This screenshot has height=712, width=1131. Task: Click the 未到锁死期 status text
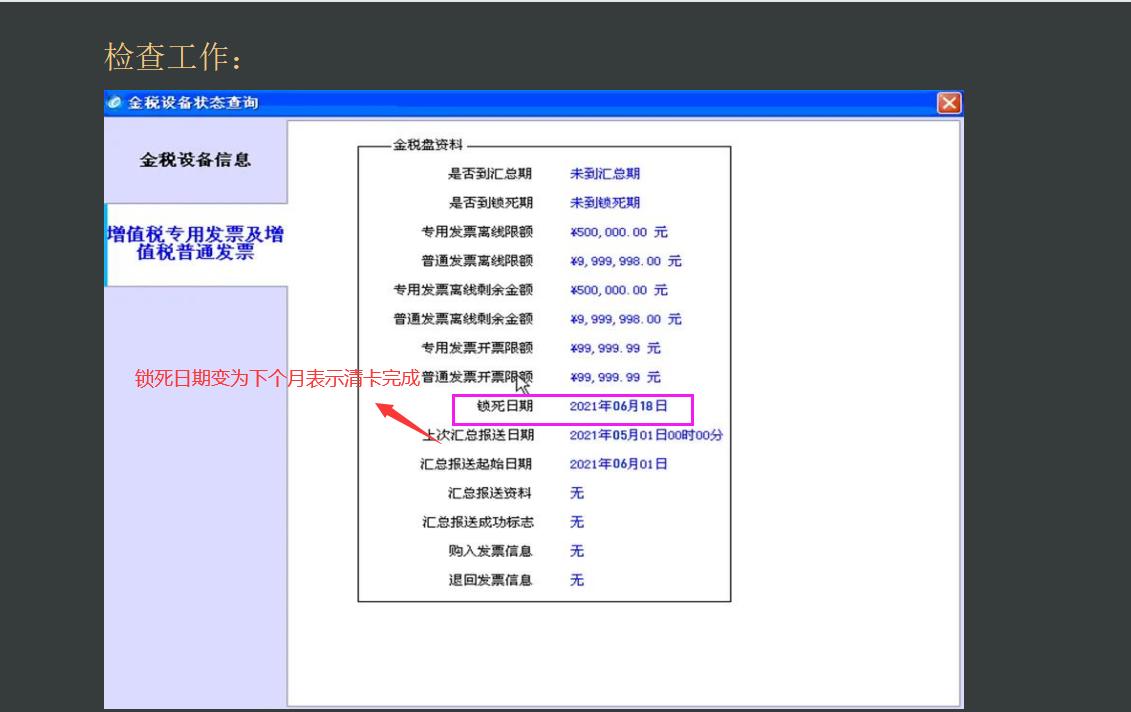604,202
